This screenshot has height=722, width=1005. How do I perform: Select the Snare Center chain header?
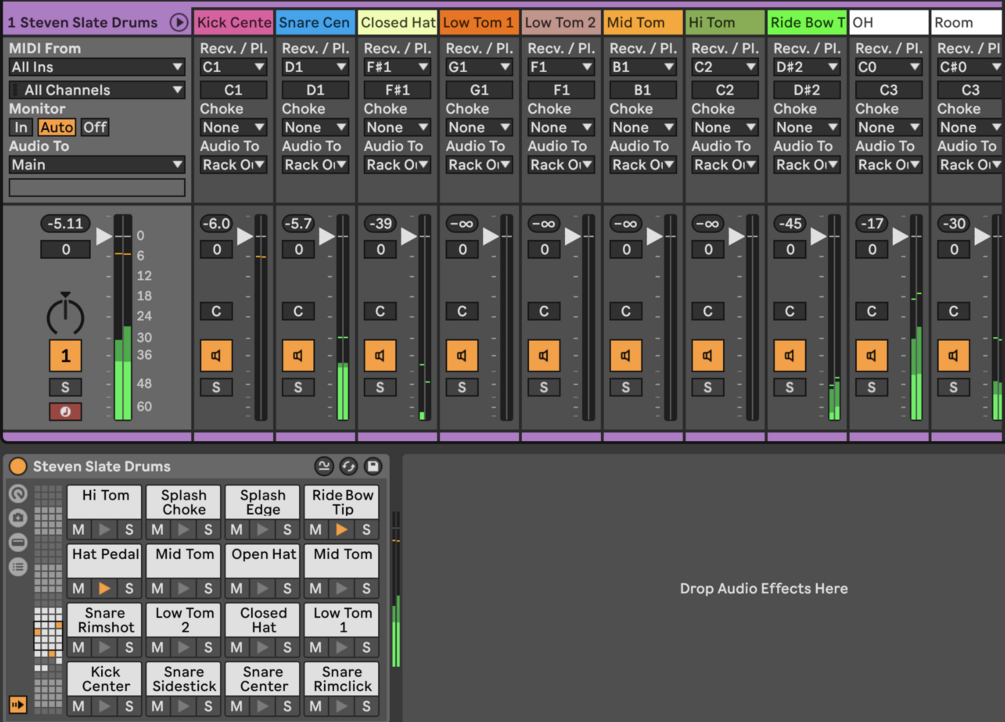315,22
